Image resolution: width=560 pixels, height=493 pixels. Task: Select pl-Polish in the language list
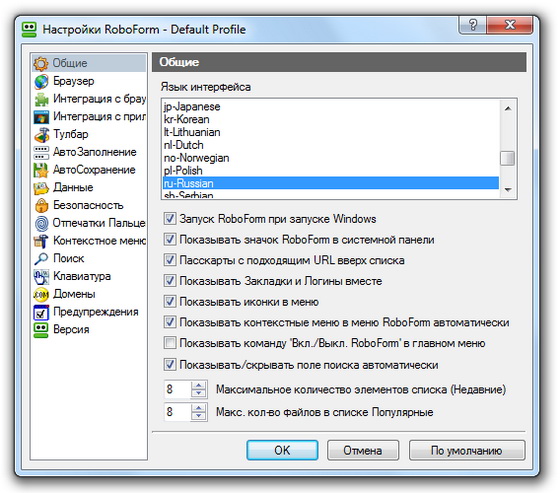(331, 170)
